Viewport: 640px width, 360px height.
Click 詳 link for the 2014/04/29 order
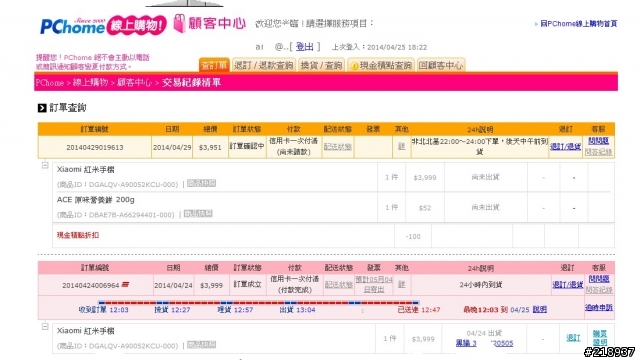click(402, 147)
